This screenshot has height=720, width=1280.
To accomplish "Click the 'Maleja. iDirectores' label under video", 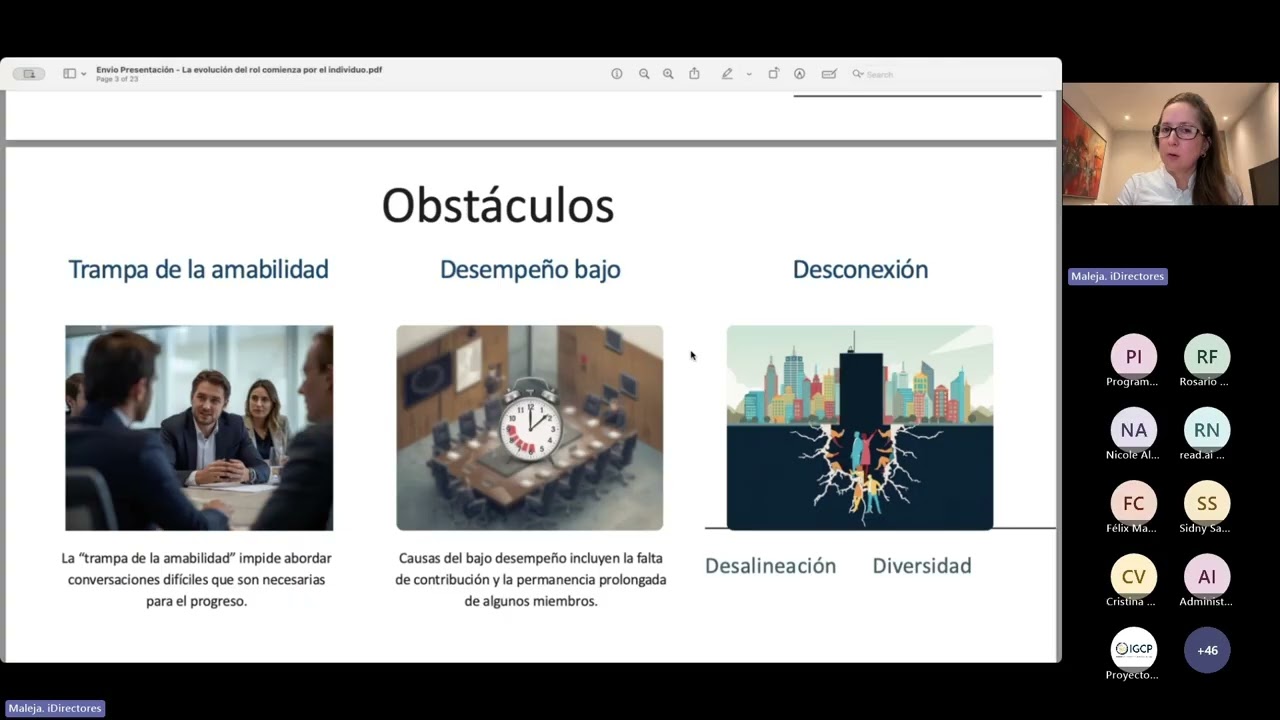I will (1118, 276).
